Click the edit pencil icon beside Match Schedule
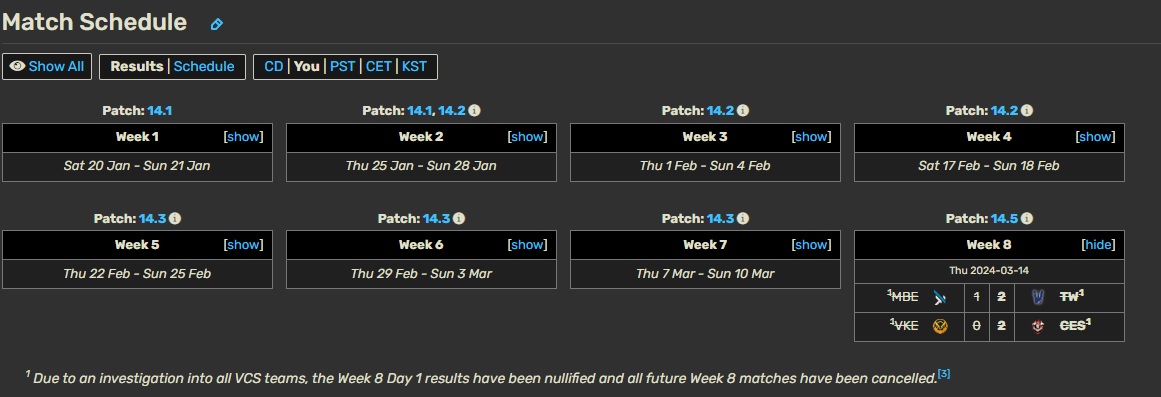 (x=216, y=24)
